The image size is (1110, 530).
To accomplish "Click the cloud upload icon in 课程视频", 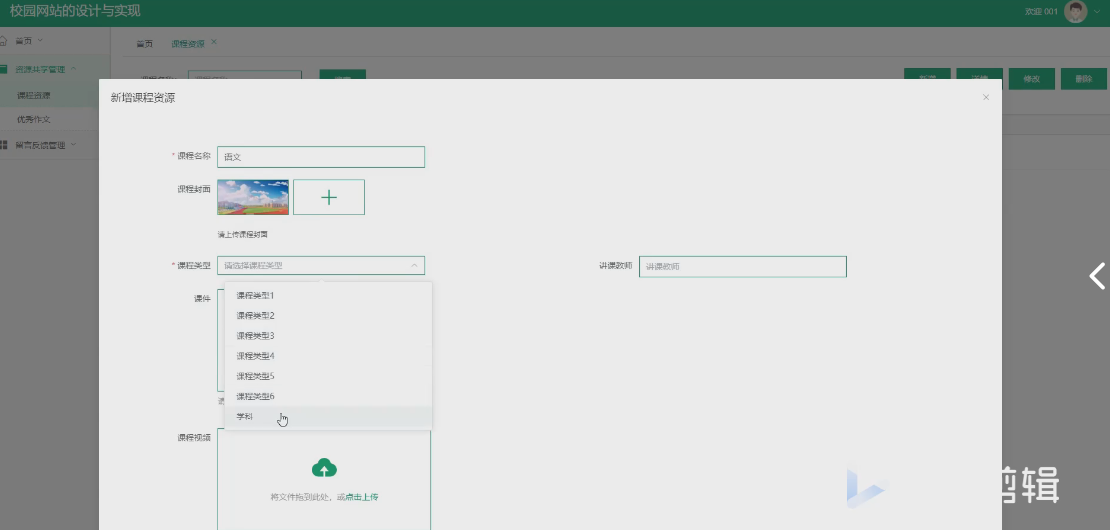I will (324, 468).
